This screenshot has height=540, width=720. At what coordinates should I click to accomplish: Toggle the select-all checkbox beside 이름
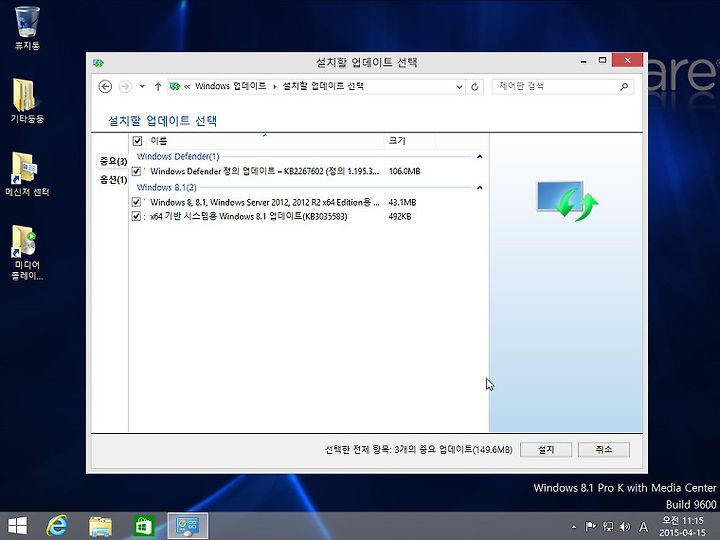click(137, 141)
